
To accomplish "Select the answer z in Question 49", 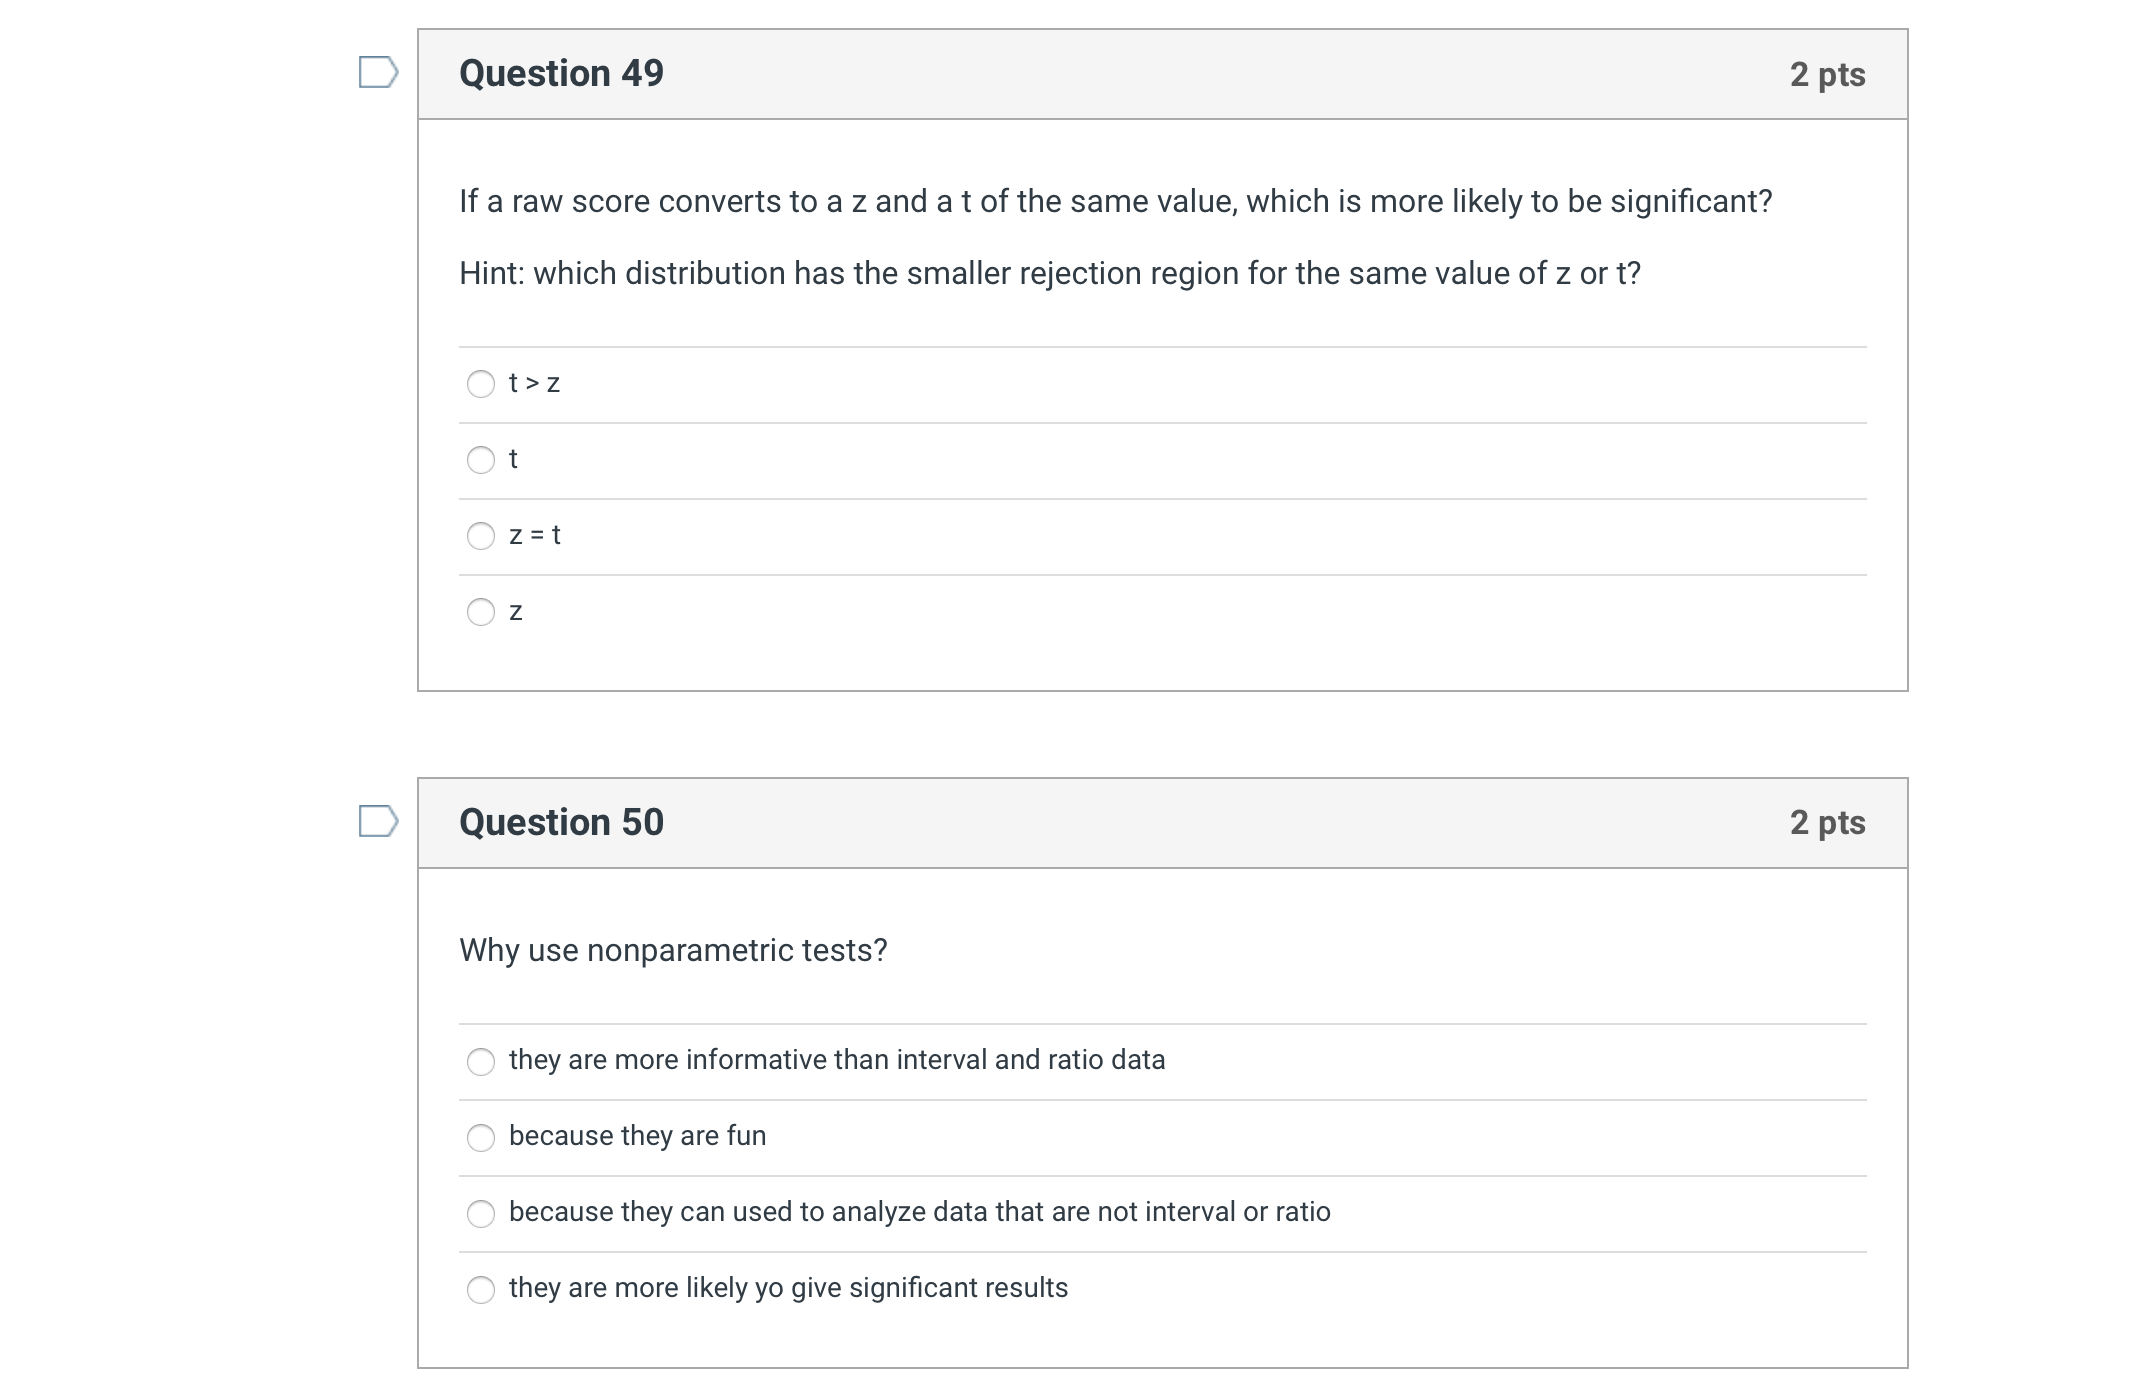I will coord(481,612).
